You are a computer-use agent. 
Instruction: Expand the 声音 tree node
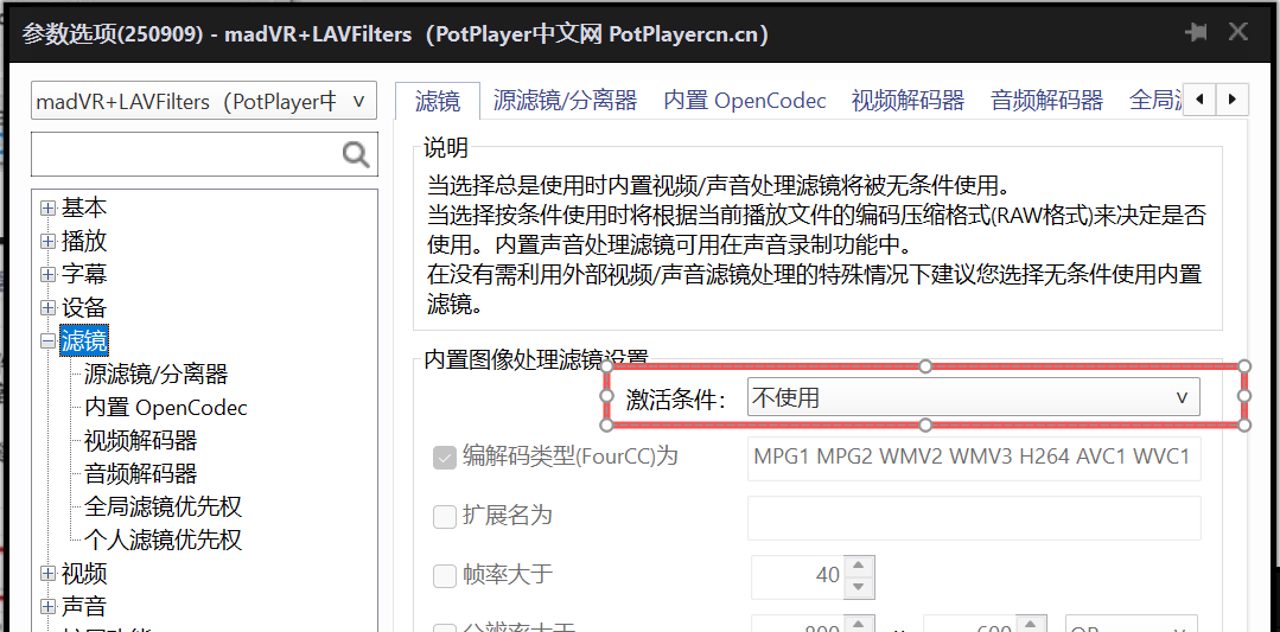pos(47,607)
